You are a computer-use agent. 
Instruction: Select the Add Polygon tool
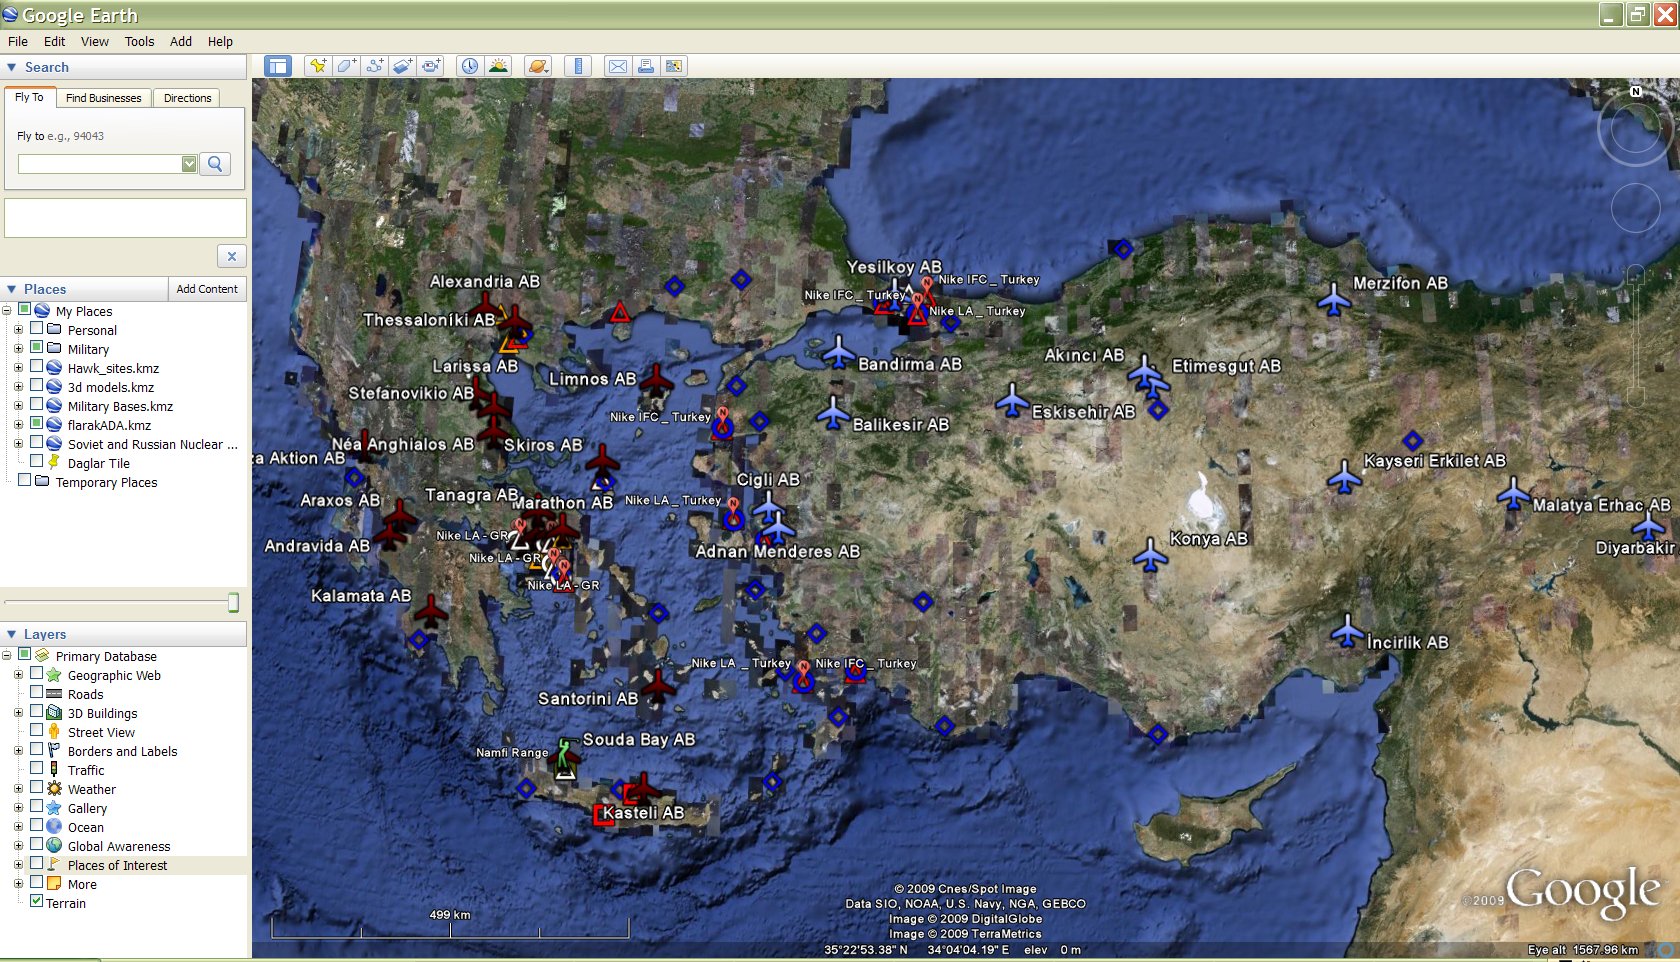[x=346, y=66]
